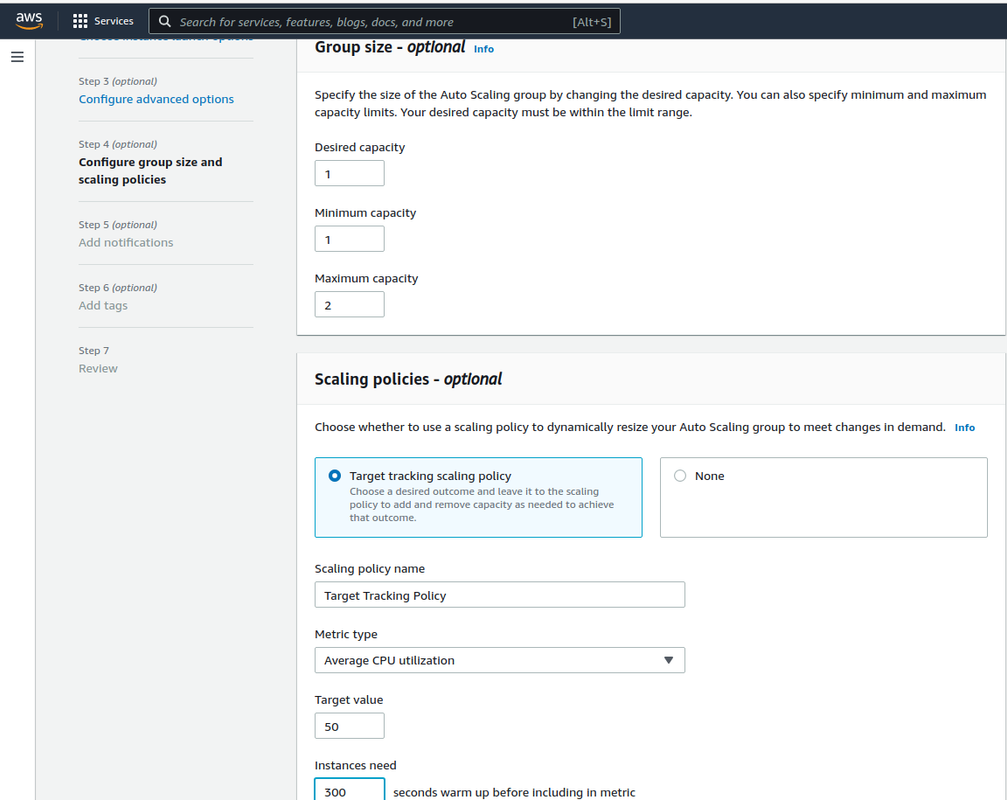Edit the Scaling policy name field
The width and height of the screenshot is (1007, 800).
(x=499, y=595)
